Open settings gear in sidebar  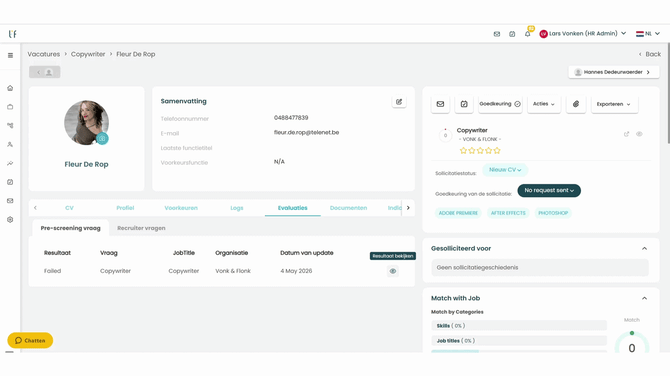(10, 220)
